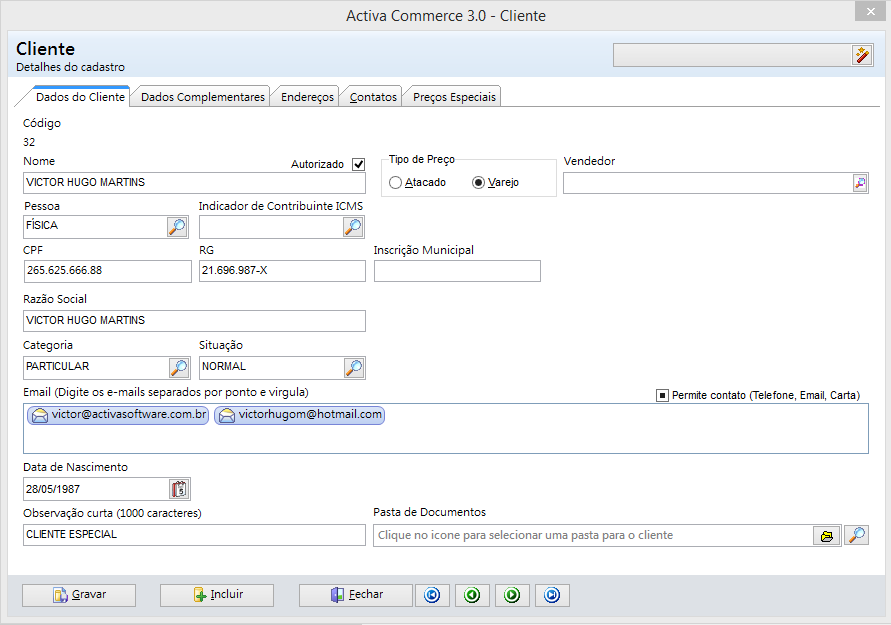Jump to the last record
The height and width of the screenshot is (625, 891).
(x=552, y=595)
